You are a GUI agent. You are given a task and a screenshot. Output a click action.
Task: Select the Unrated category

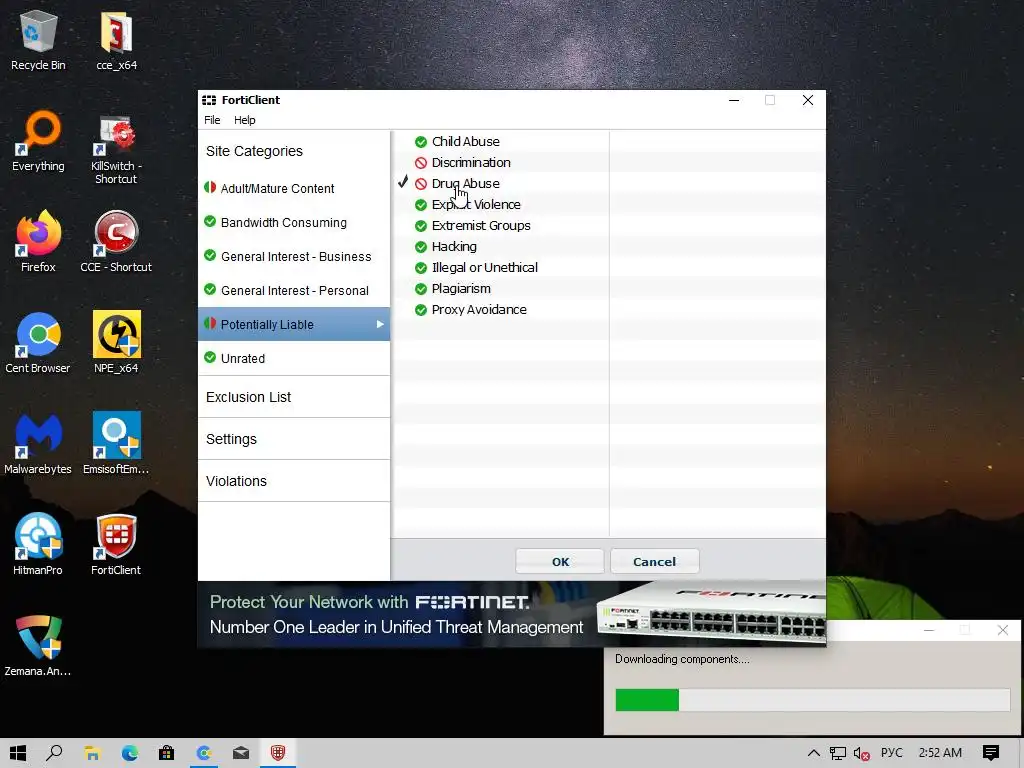point(294,358)
